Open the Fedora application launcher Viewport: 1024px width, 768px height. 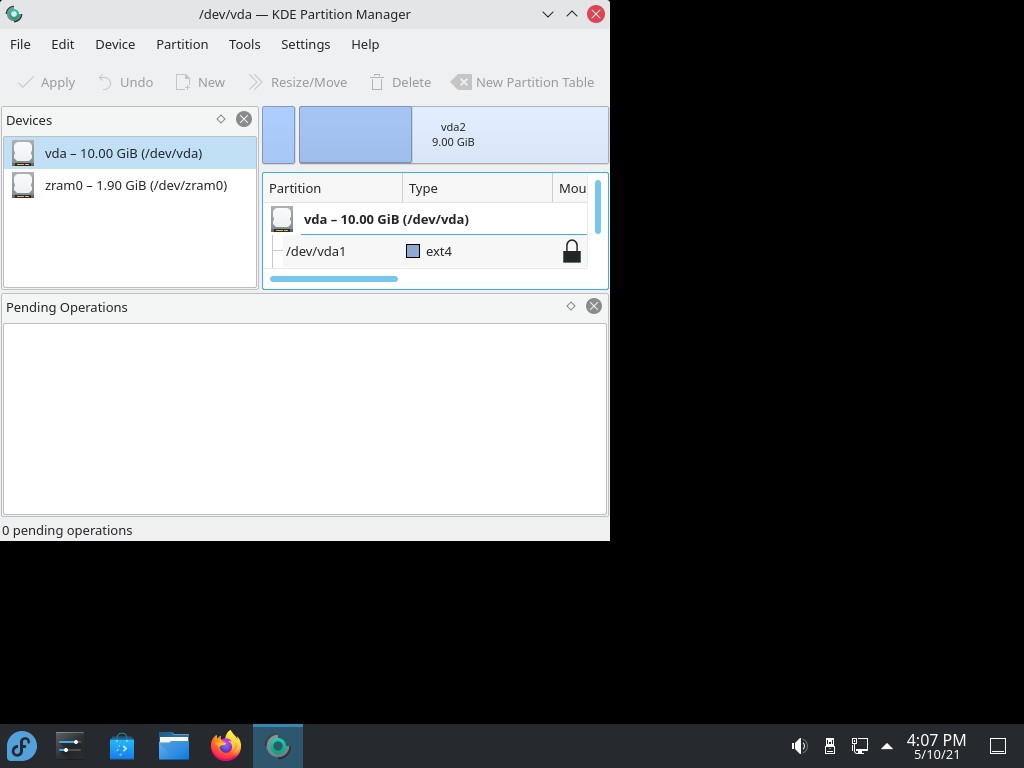pos(22,746)
